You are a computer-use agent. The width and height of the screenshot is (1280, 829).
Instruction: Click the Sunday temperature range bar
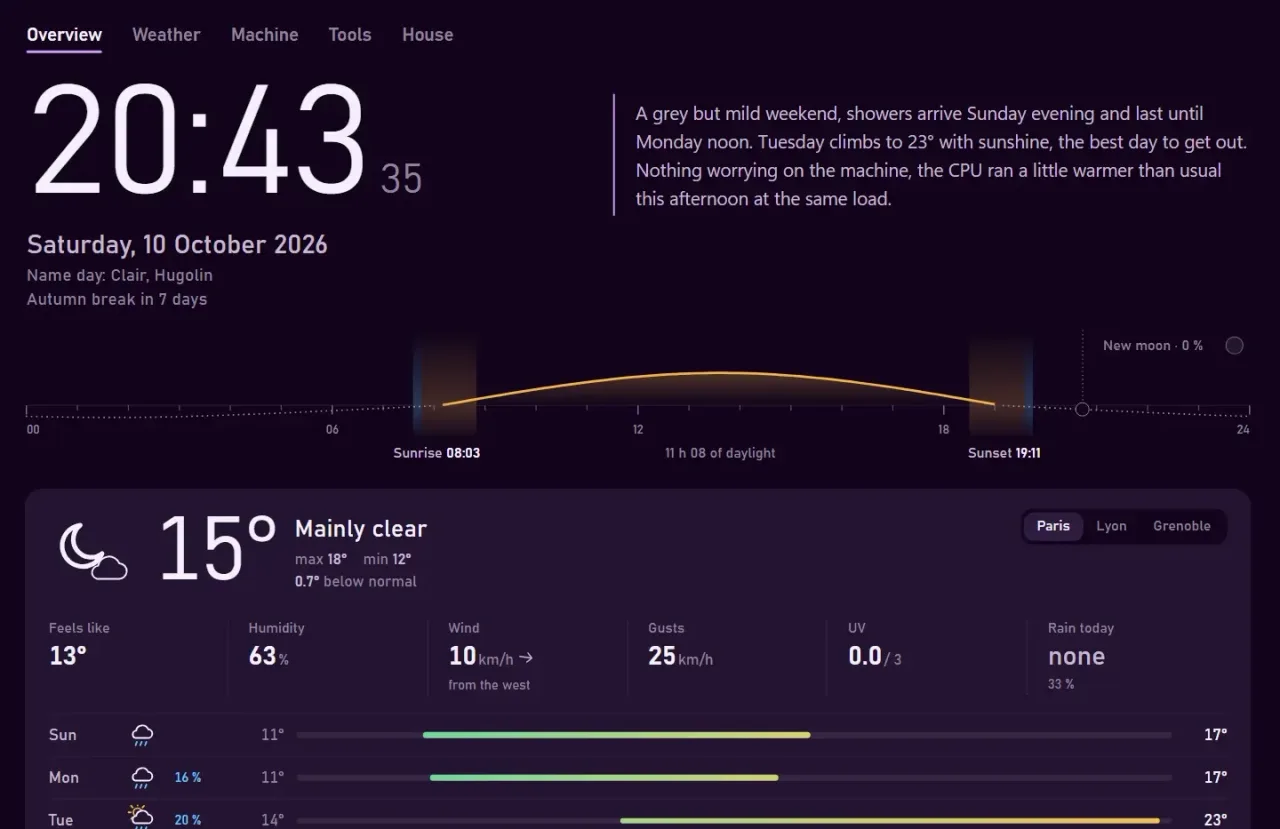pos(616,735)
